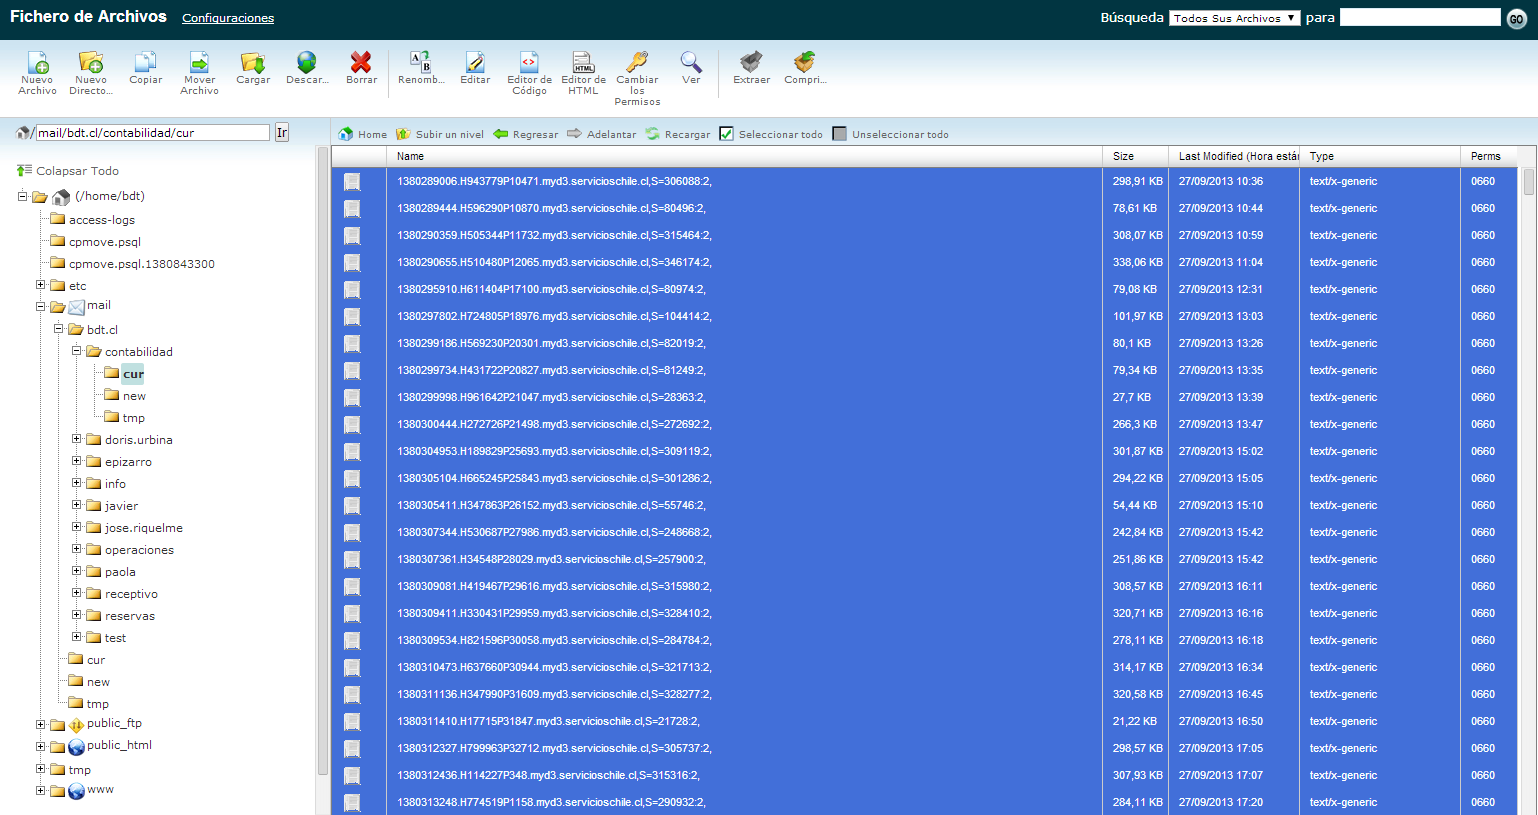1538x815 pixels.
Task: Click the Unseleccionar todo checkbox
Action: (840, 134)
